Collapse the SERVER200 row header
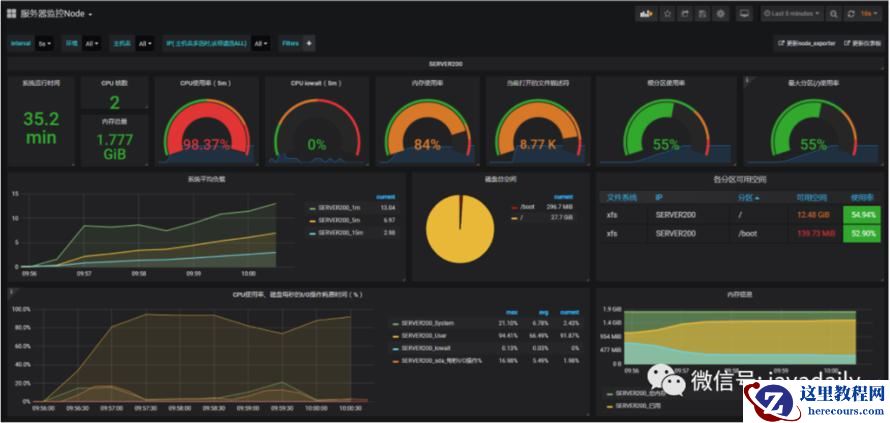Viewport: 890px width, 423px height. (x=446, y=64)
